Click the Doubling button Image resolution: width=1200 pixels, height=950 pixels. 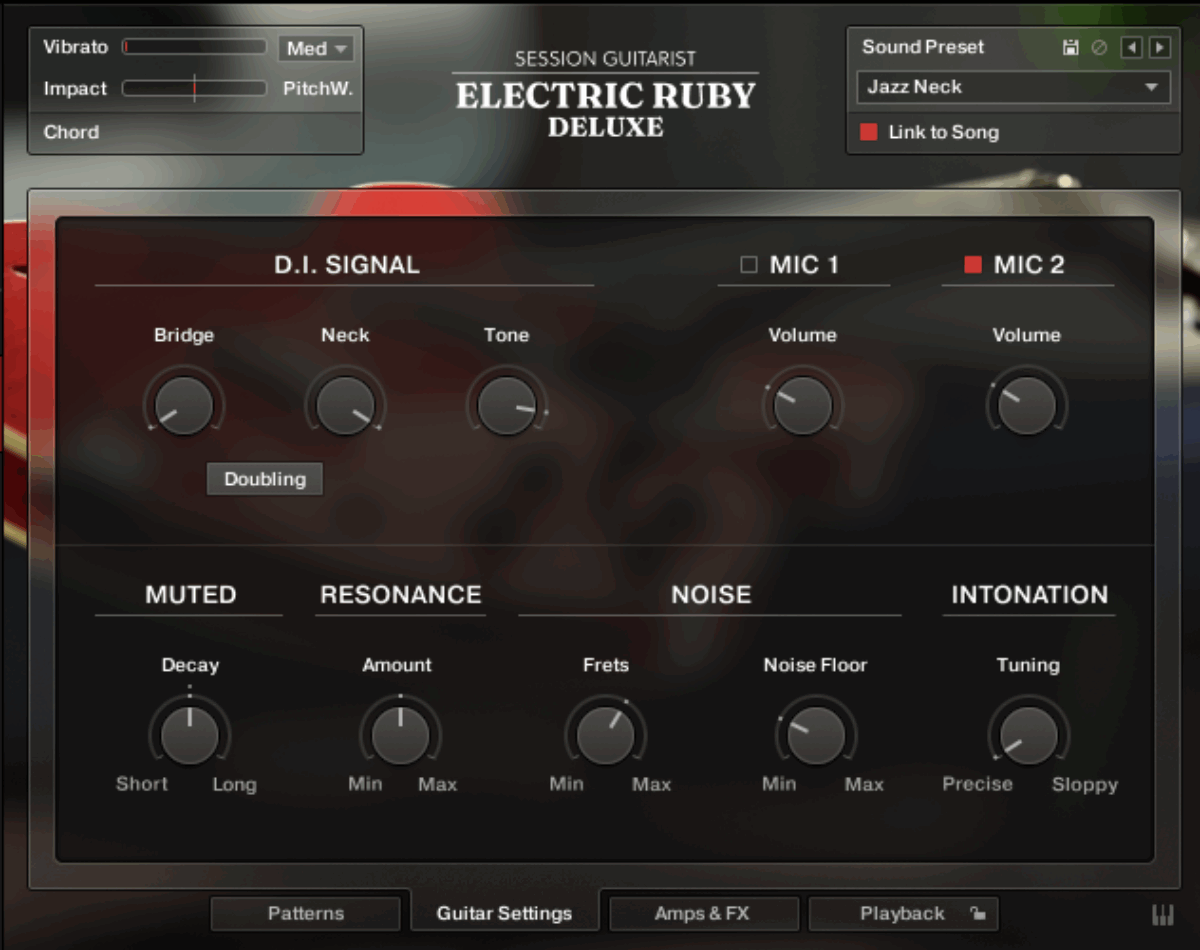tap(264, 478)
